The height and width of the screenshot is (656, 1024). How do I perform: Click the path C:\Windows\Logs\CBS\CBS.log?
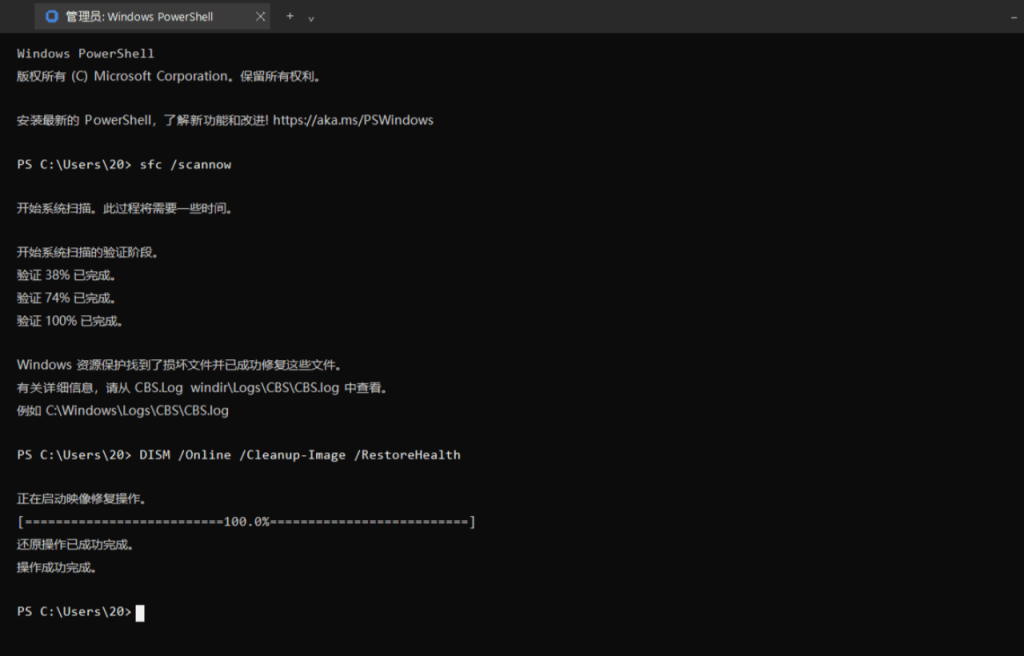pos(137,411)
